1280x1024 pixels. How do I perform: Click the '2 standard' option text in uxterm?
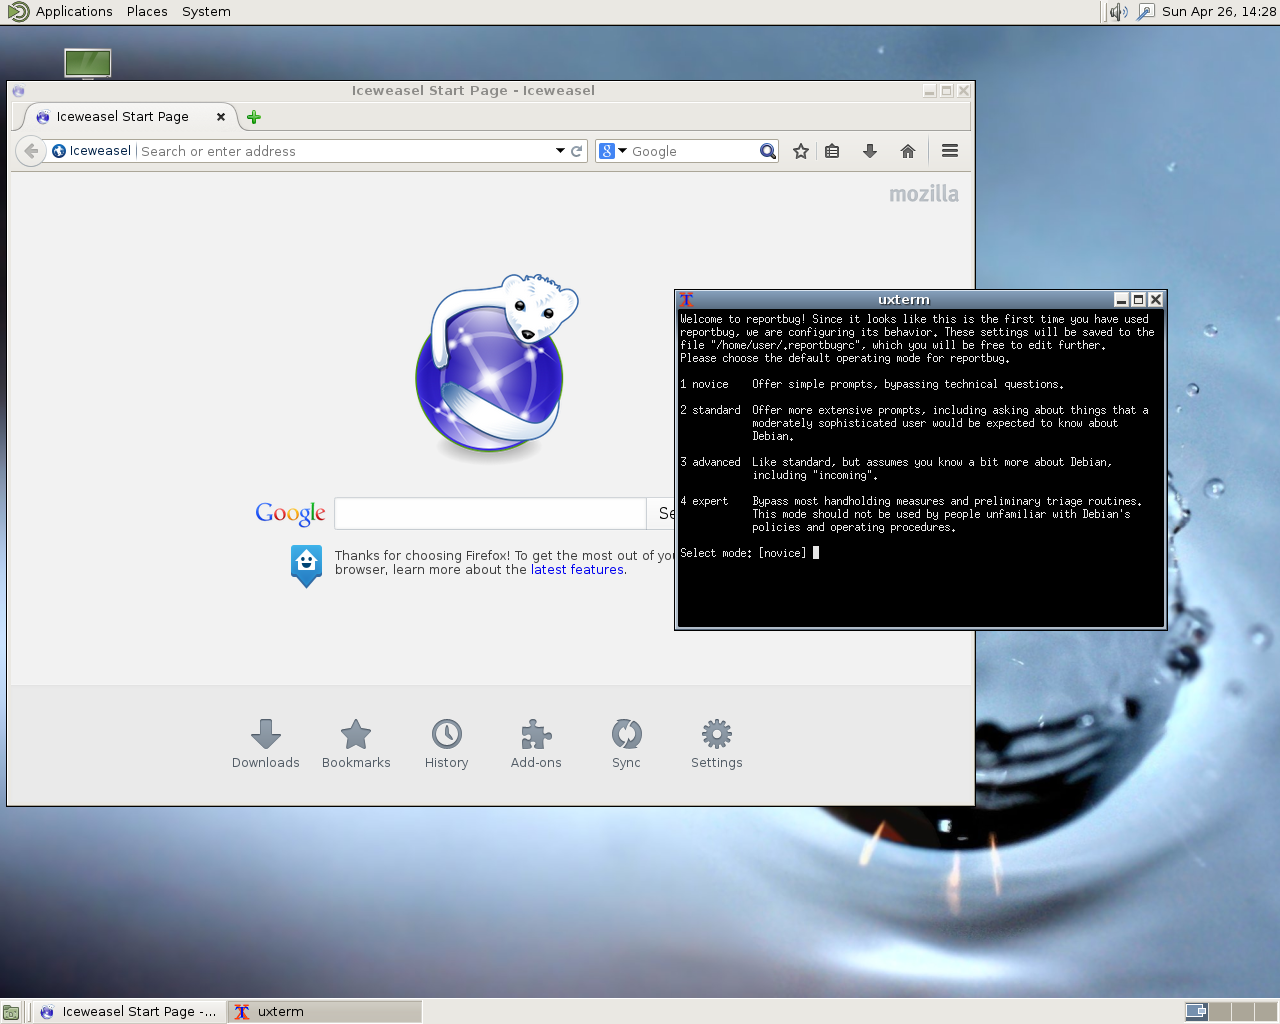(x=710, y=411)
